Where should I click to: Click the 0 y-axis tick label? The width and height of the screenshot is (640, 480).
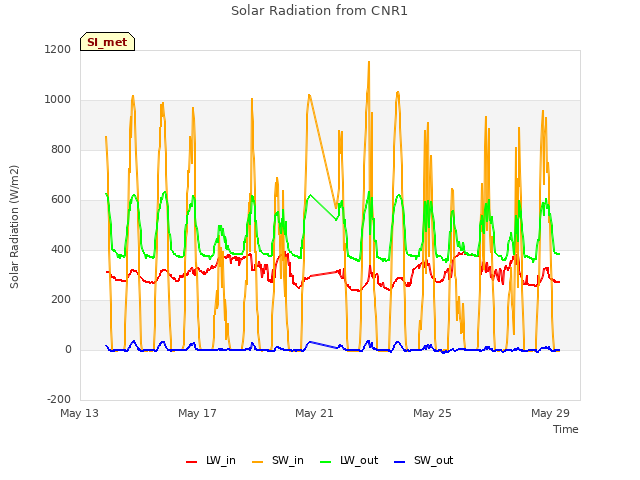coord(68,350)
